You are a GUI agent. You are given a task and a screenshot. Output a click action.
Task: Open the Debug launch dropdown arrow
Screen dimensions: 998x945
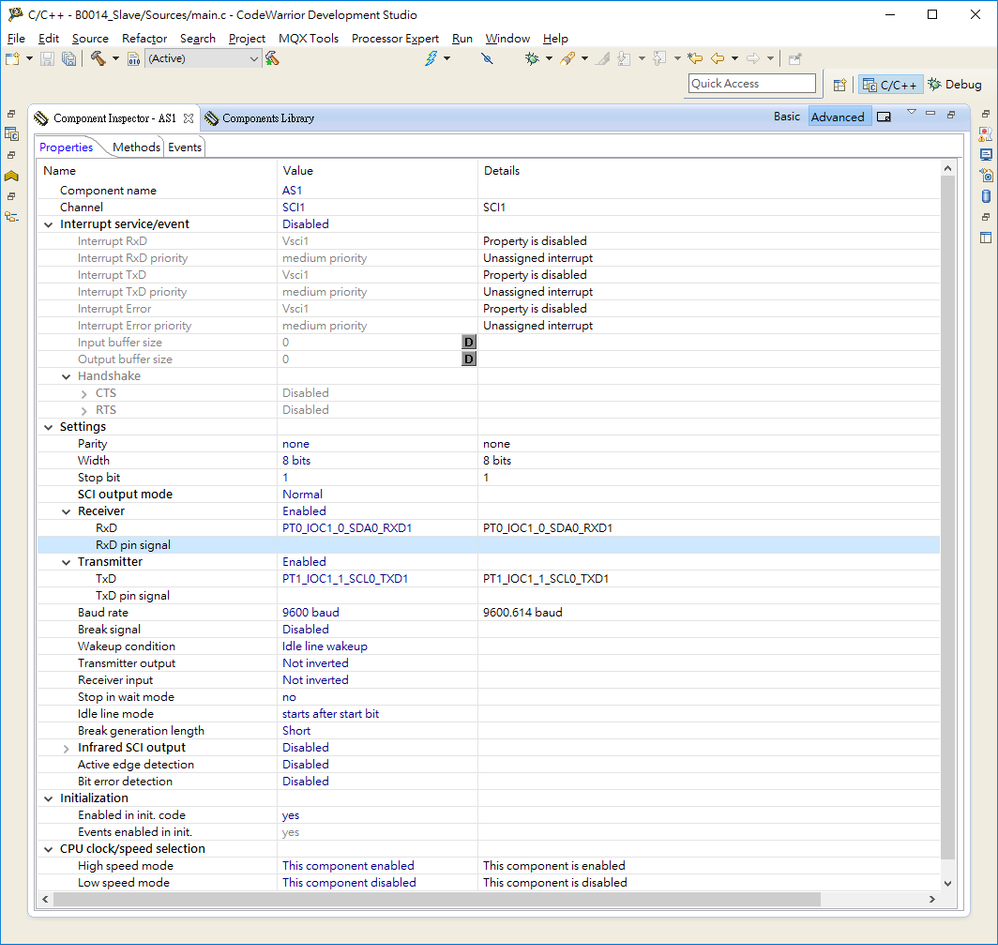coord(549,59)
